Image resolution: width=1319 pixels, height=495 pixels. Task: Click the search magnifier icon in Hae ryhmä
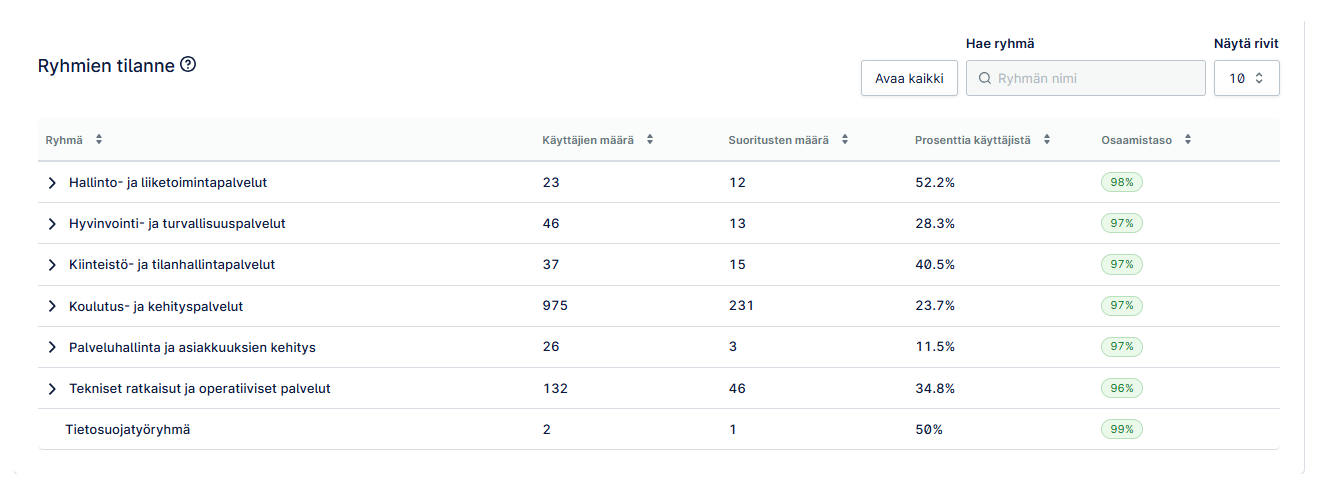(985, 78)
